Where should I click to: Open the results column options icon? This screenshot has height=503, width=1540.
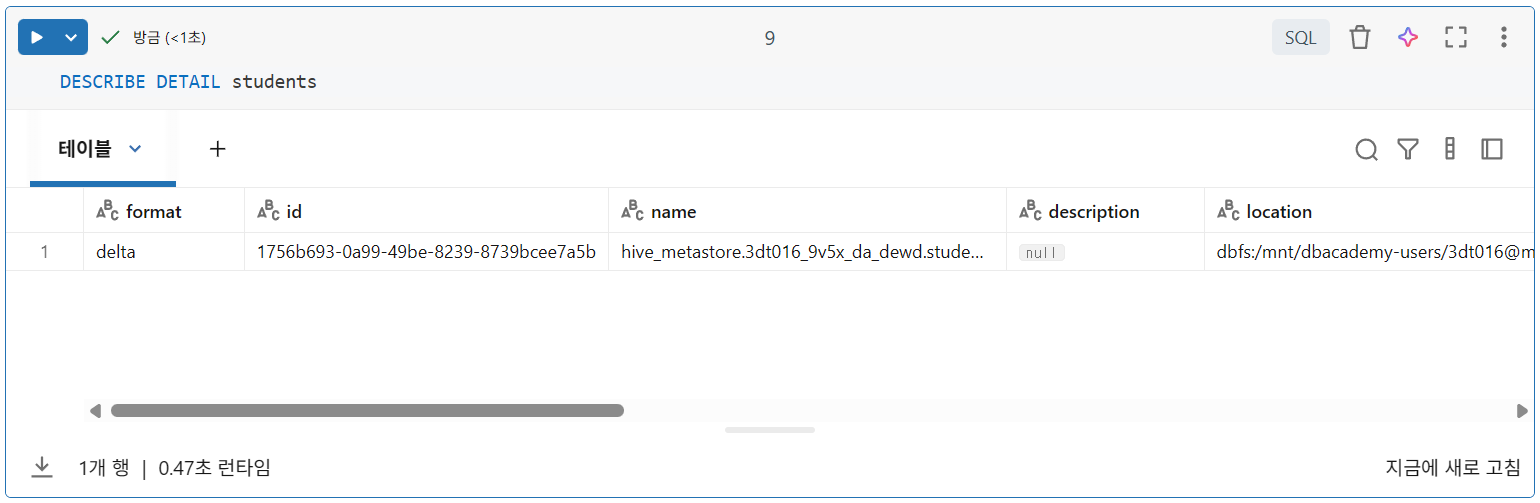(1450, 150)
